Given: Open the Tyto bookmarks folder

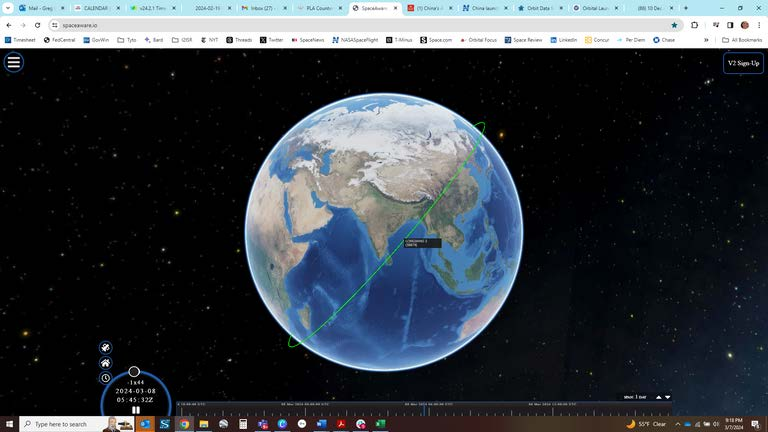Looking at the screenshot, I should (126, 40).
